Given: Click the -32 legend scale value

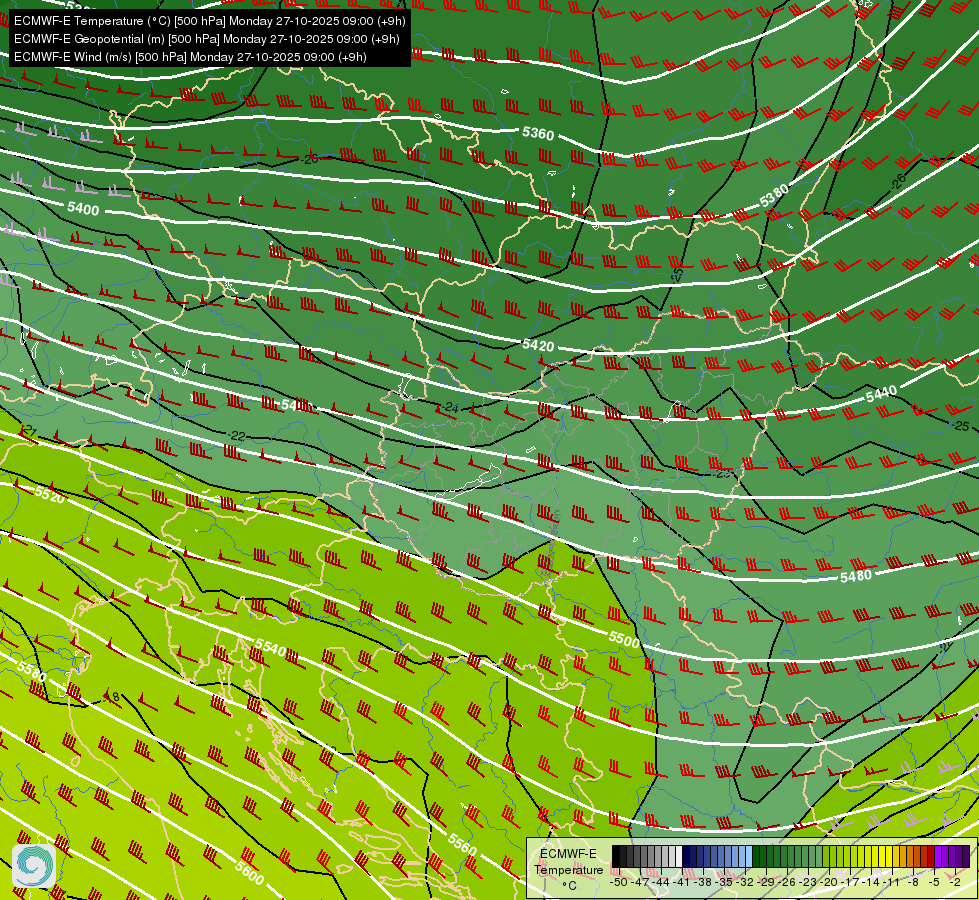Looking at the screenshot, I should click(x=745, y=882).
